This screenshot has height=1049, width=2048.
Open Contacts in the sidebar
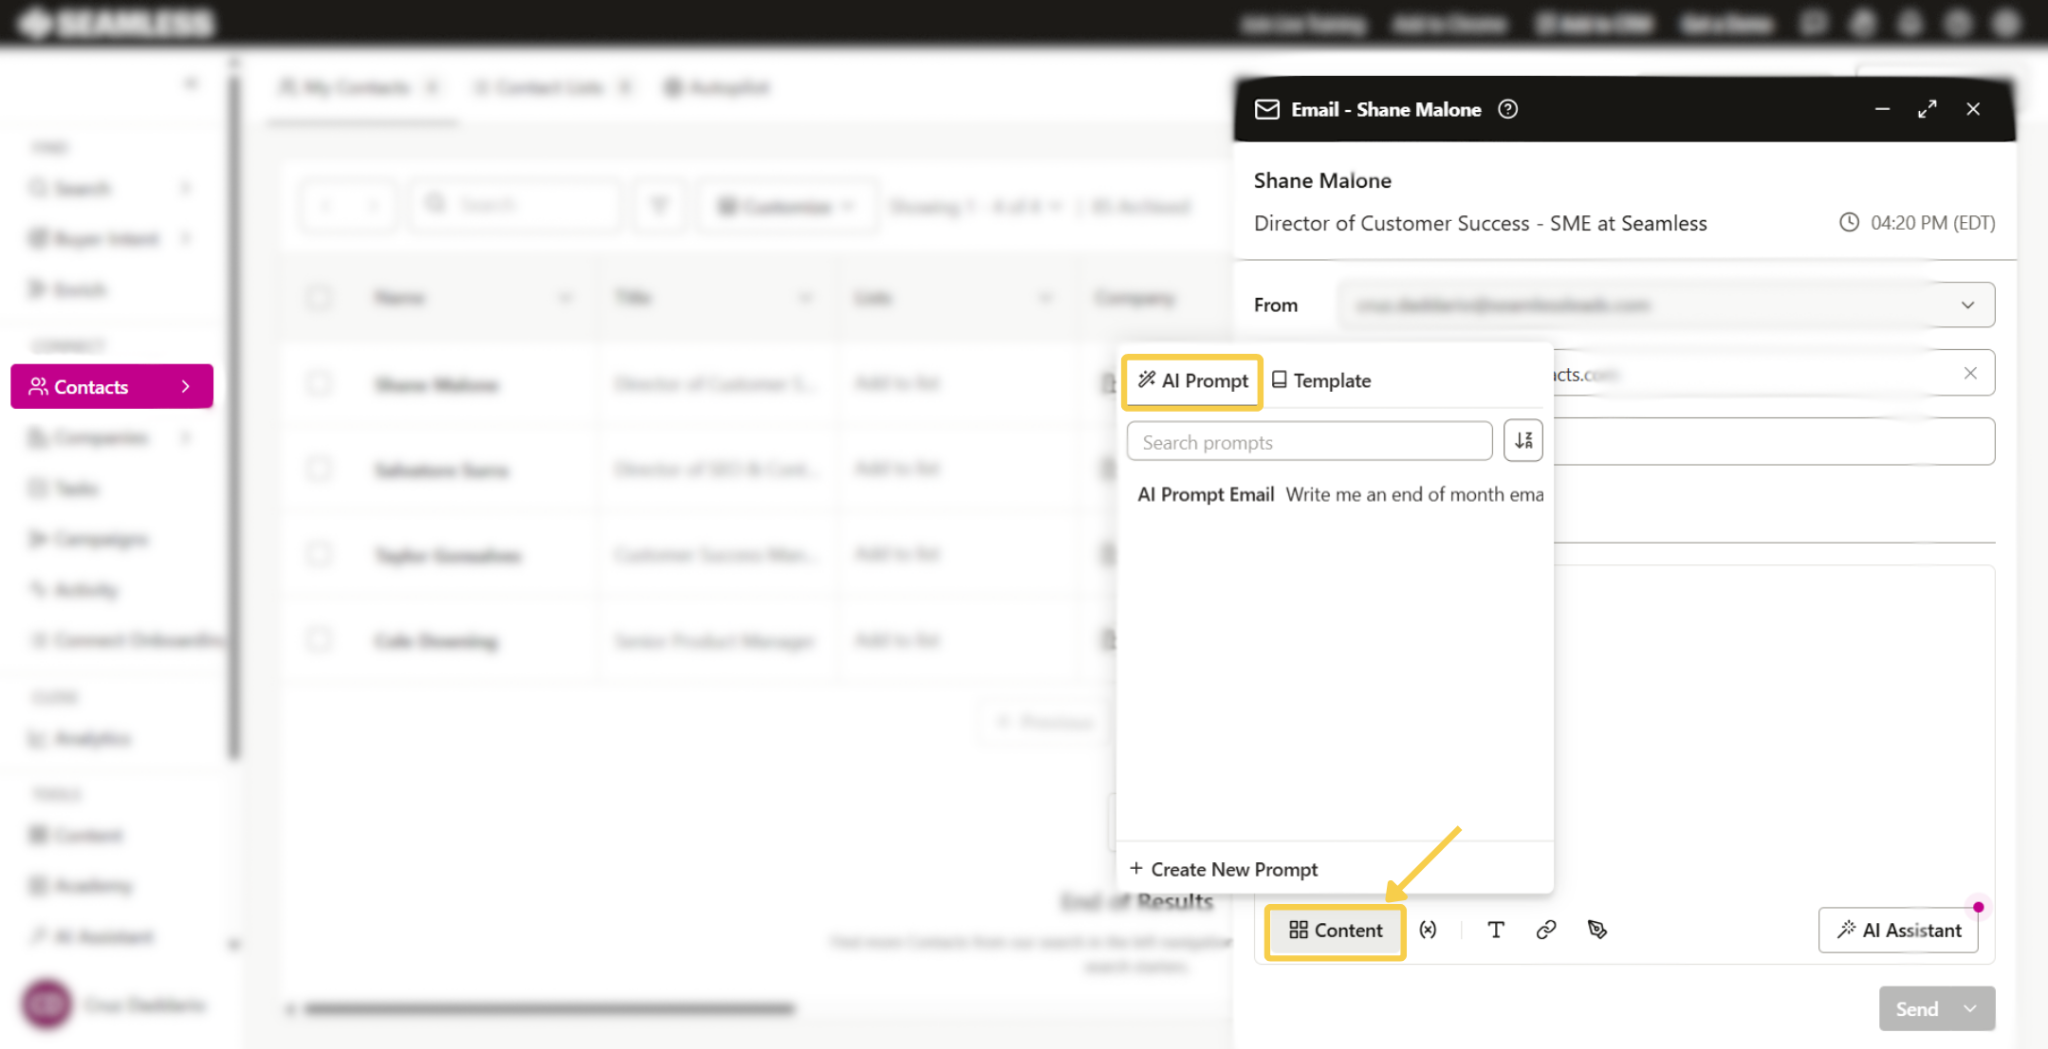112,387
